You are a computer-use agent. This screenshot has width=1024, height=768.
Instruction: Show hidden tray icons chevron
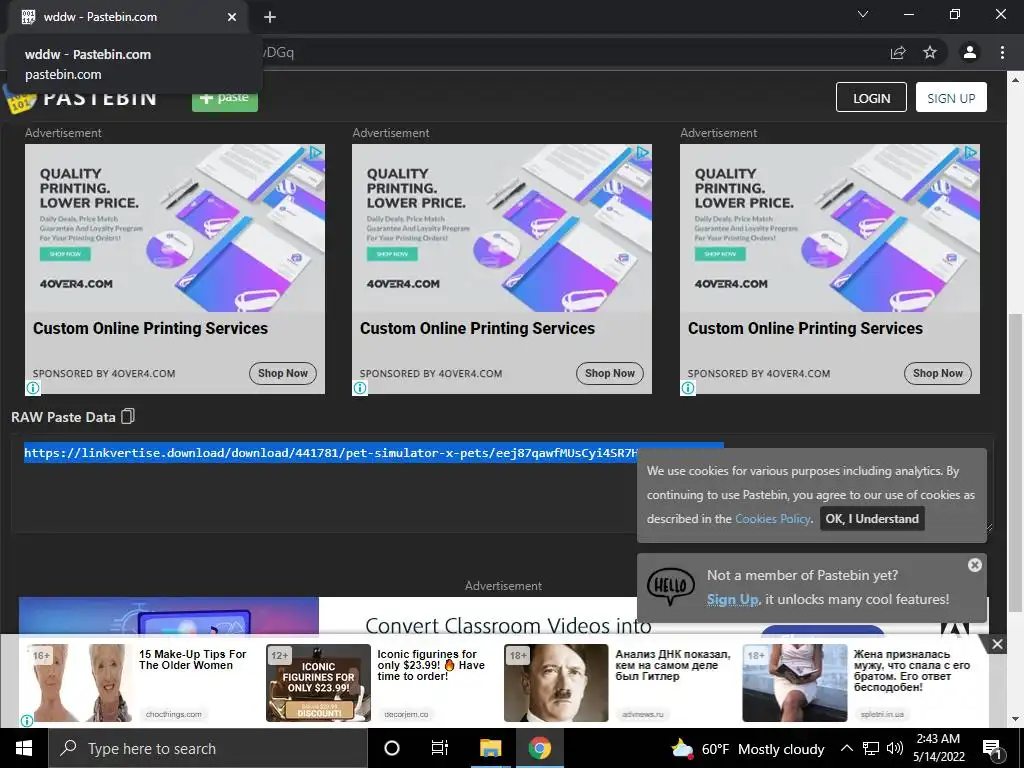[846, 748]
